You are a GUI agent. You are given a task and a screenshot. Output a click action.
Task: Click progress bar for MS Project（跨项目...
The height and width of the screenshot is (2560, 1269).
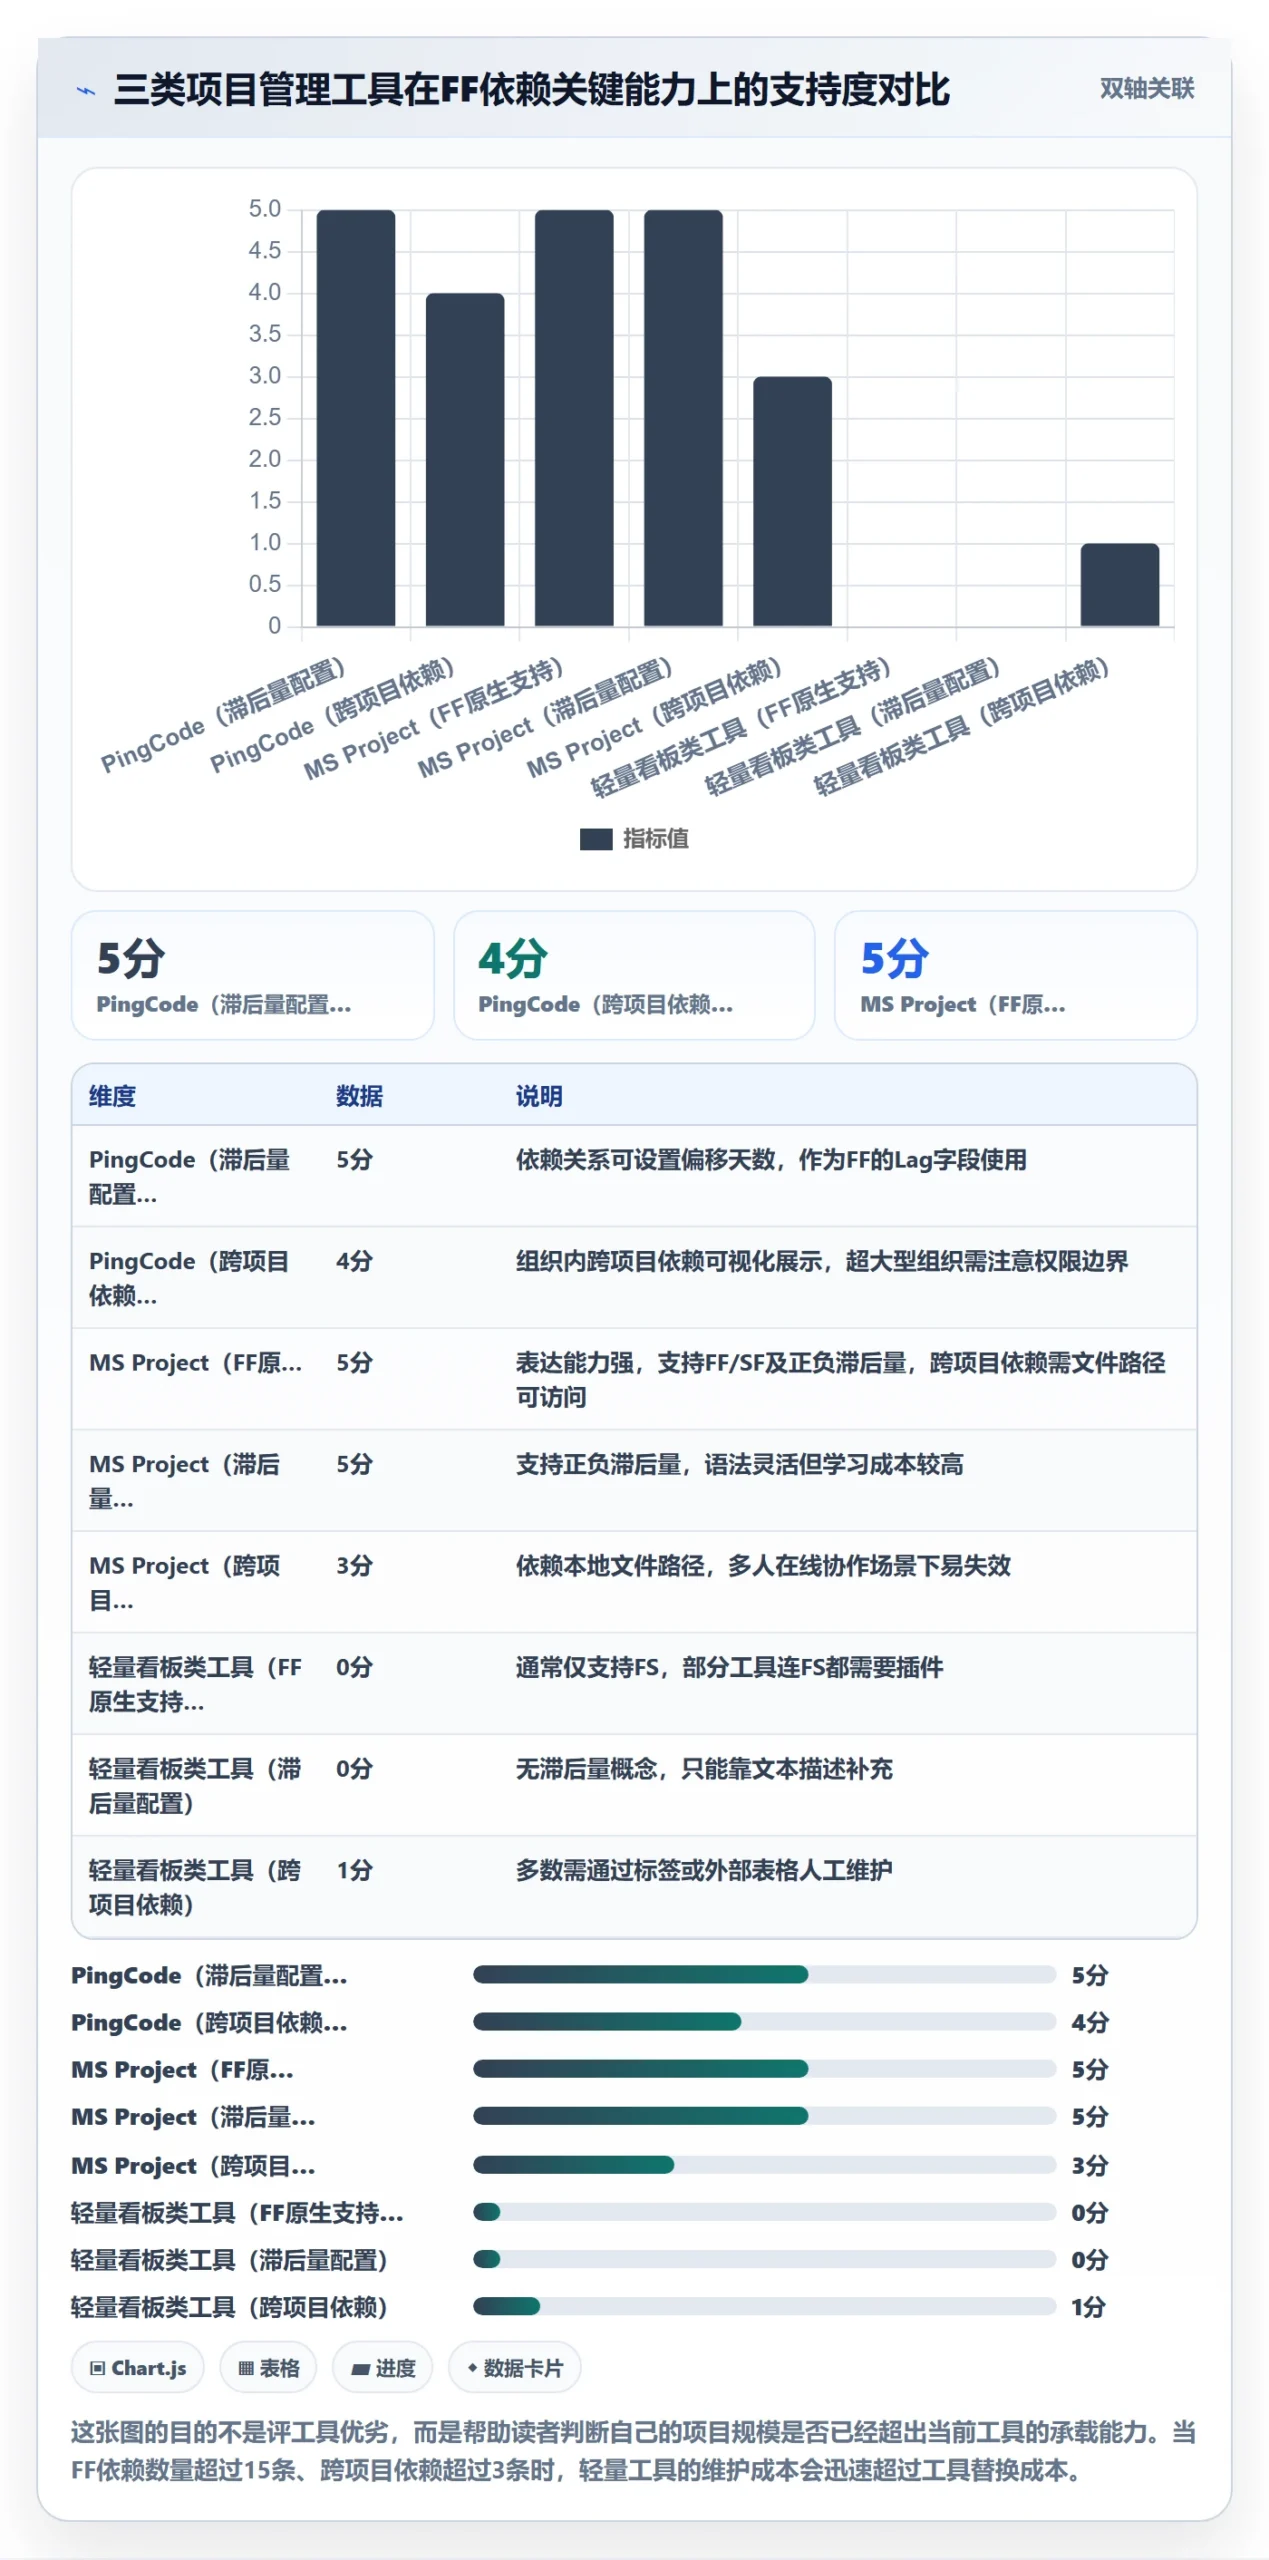point(764,2164)
